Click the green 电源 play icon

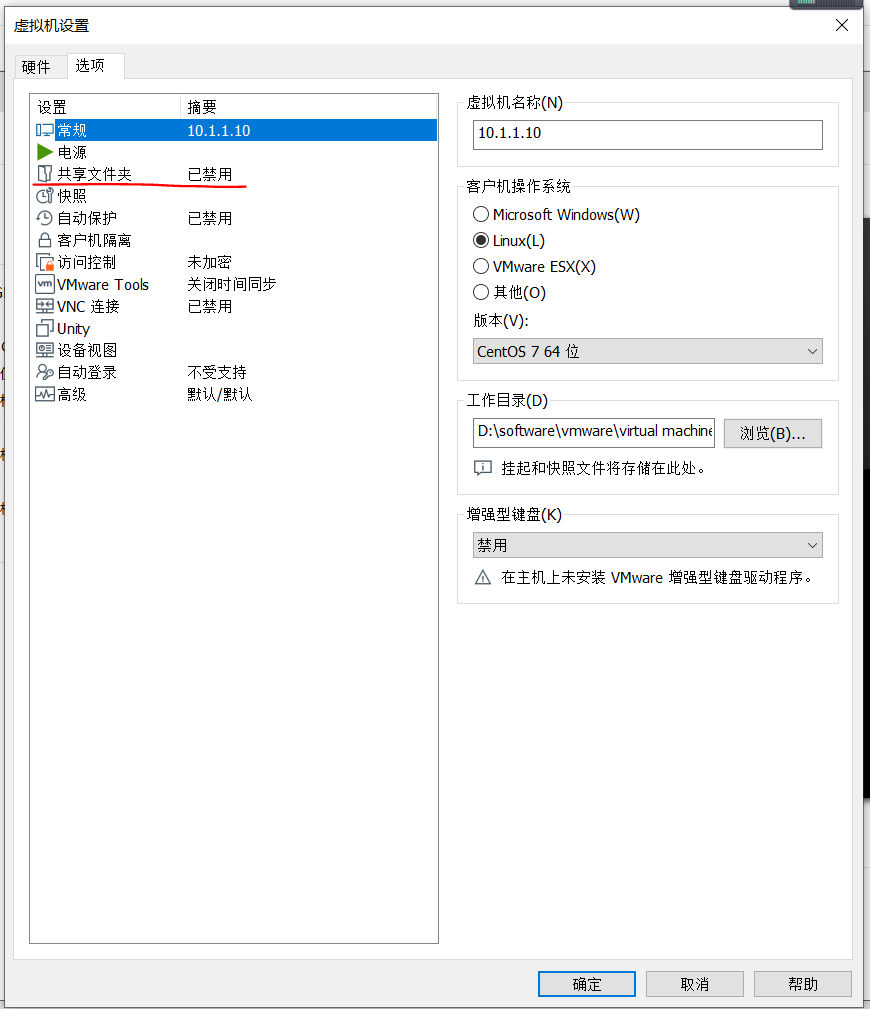pos(44,152)
